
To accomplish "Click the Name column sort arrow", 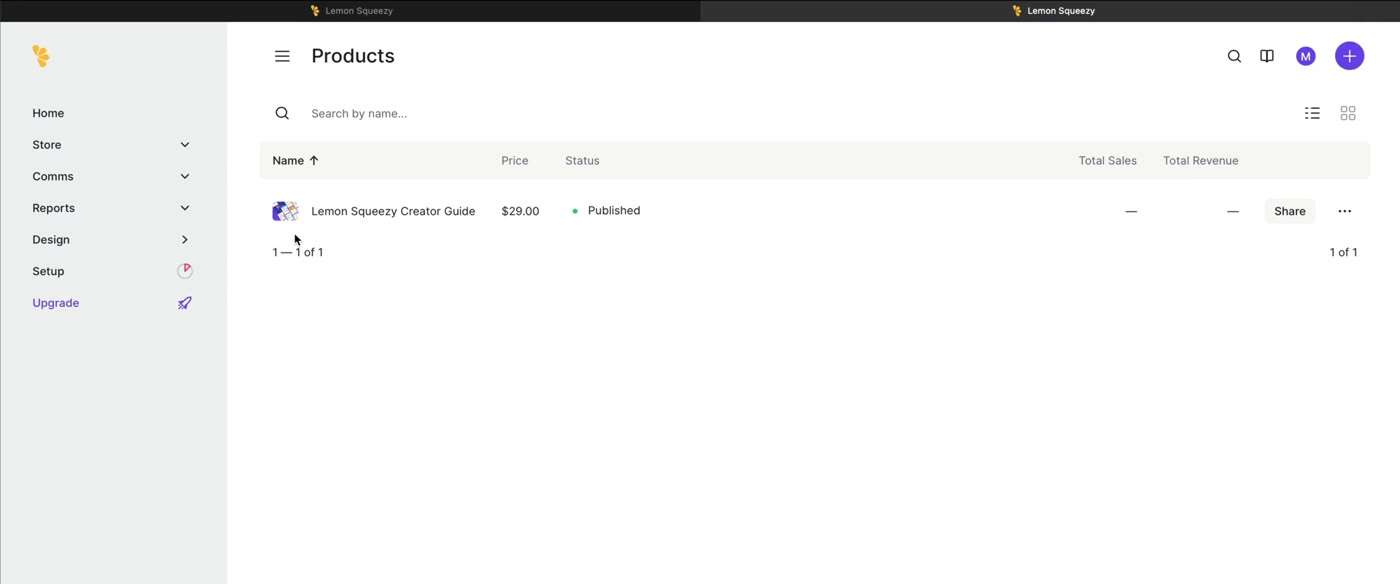I will (314, 160).
